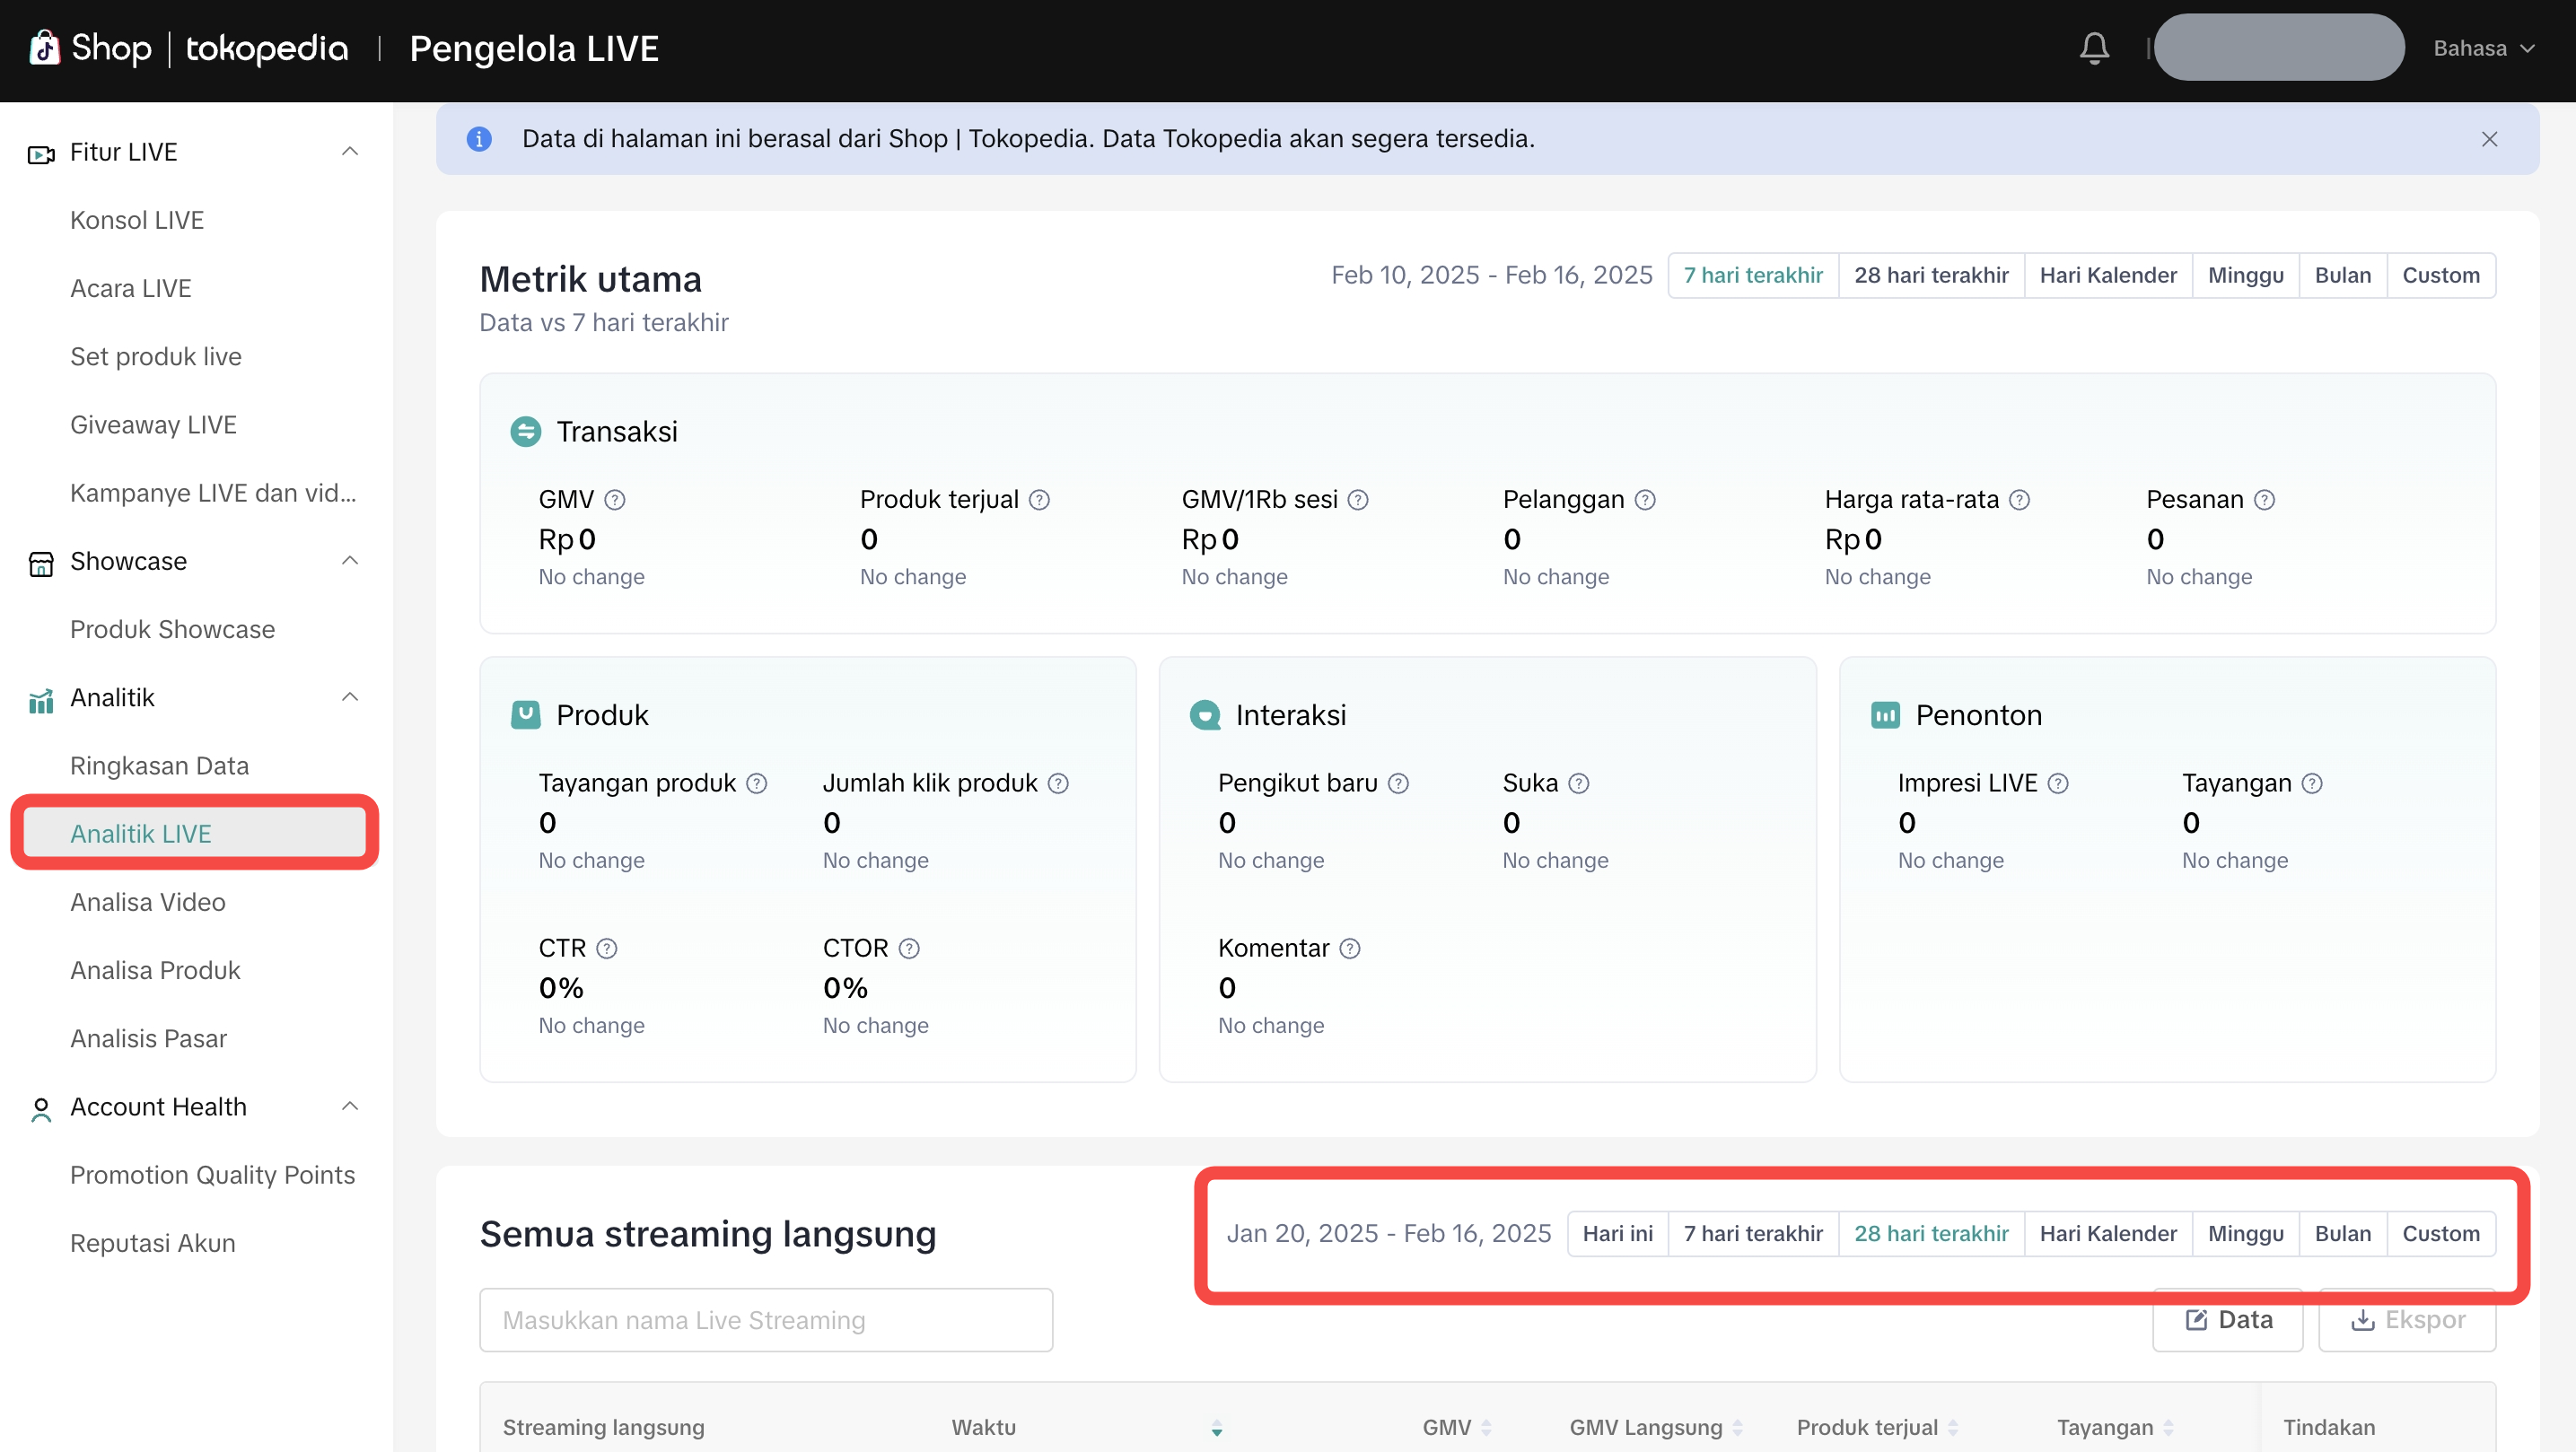Click the Produk terjual info icon
Image resolution: width=2576 pixels, height=1452 pixels.
pos(1039,500)
